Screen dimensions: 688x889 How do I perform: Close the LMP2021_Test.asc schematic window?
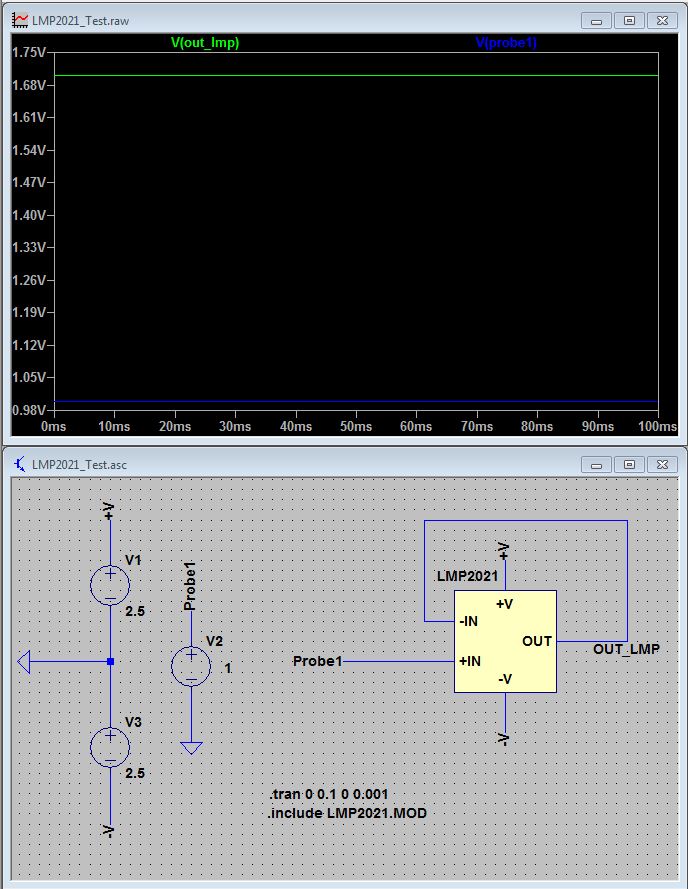[662, 465]
